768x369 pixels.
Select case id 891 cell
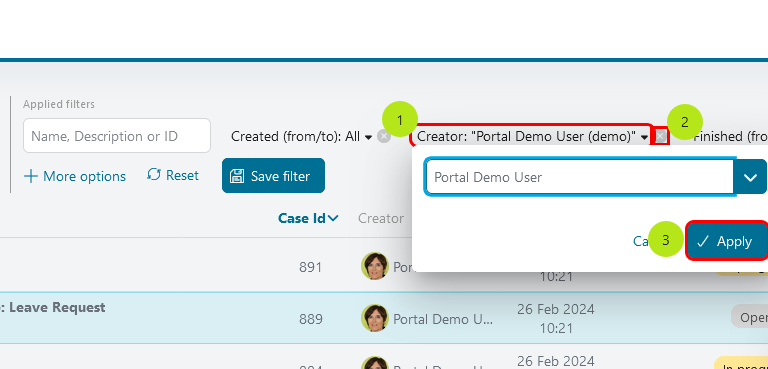coord(311,267)
